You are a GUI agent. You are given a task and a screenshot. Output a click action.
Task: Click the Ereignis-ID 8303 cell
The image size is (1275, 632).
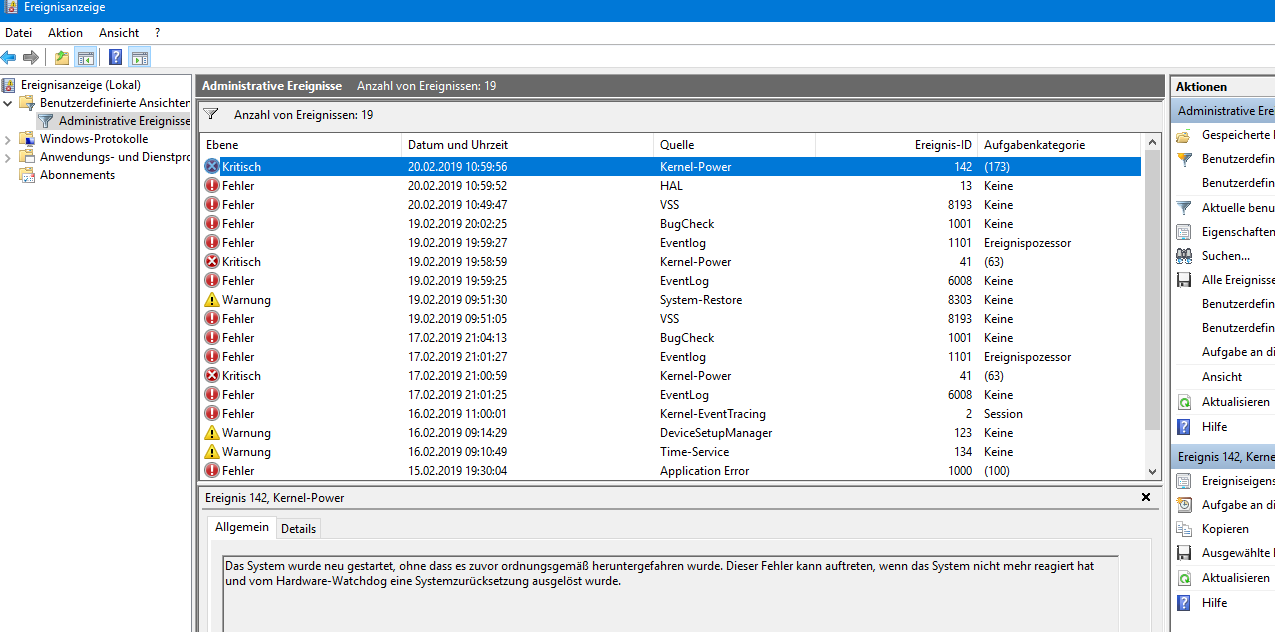coord(959,300)
